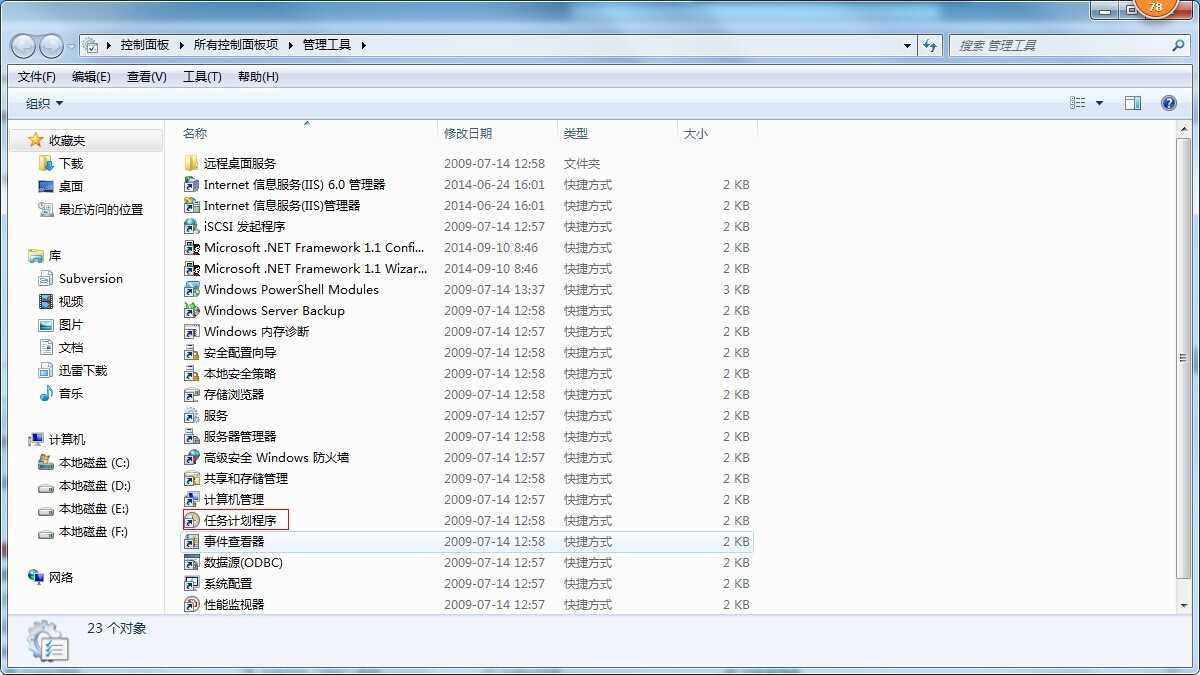Click the refresh button beside address bar

931,45
